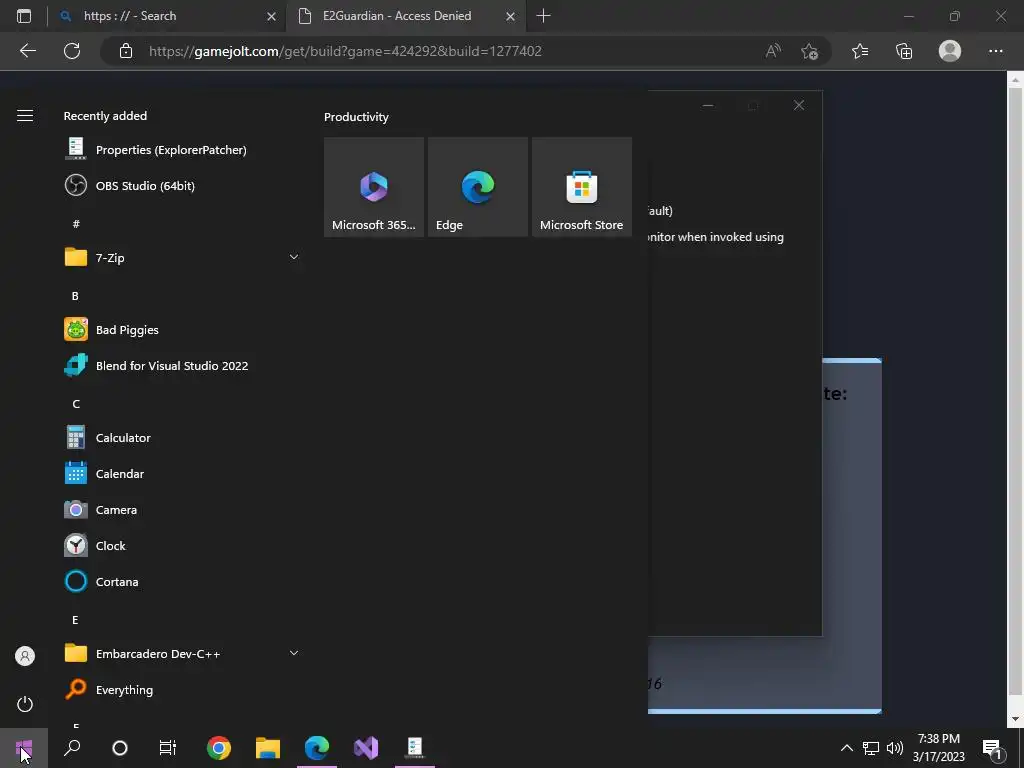Open the network icon in the system tray

coord(871,748)
